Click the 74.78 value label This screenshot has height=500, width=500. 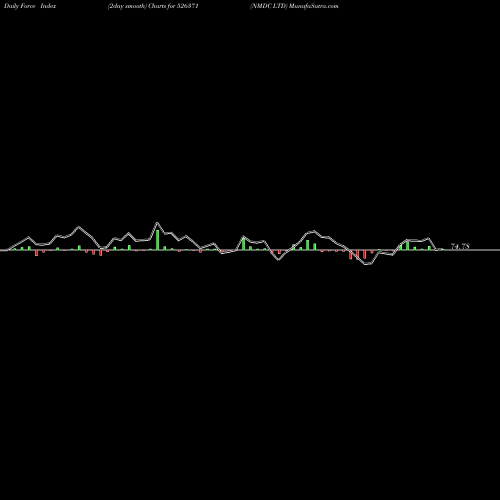[x=460, y=246]
